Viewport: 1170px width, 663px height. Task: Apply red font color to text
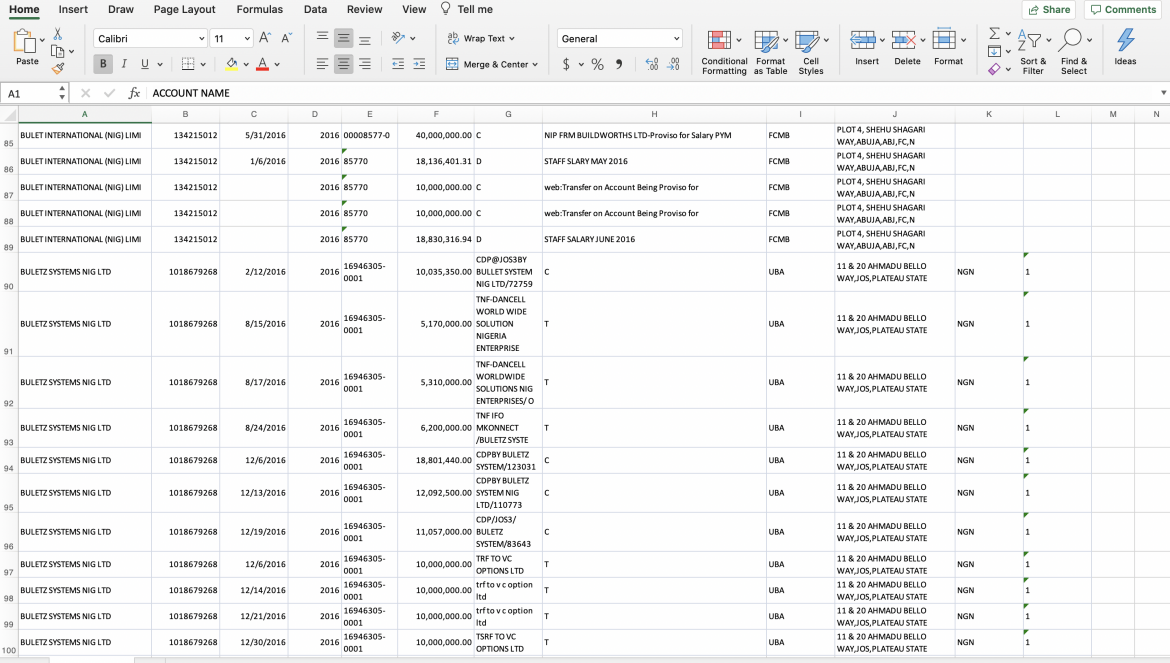tap(263, 64)
